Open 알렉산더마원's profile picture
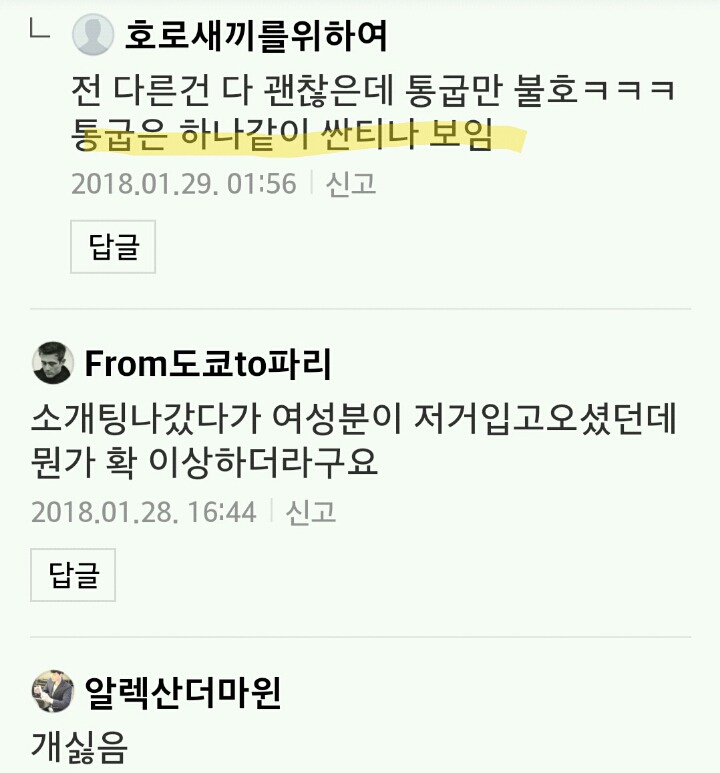 coord(53,691)
